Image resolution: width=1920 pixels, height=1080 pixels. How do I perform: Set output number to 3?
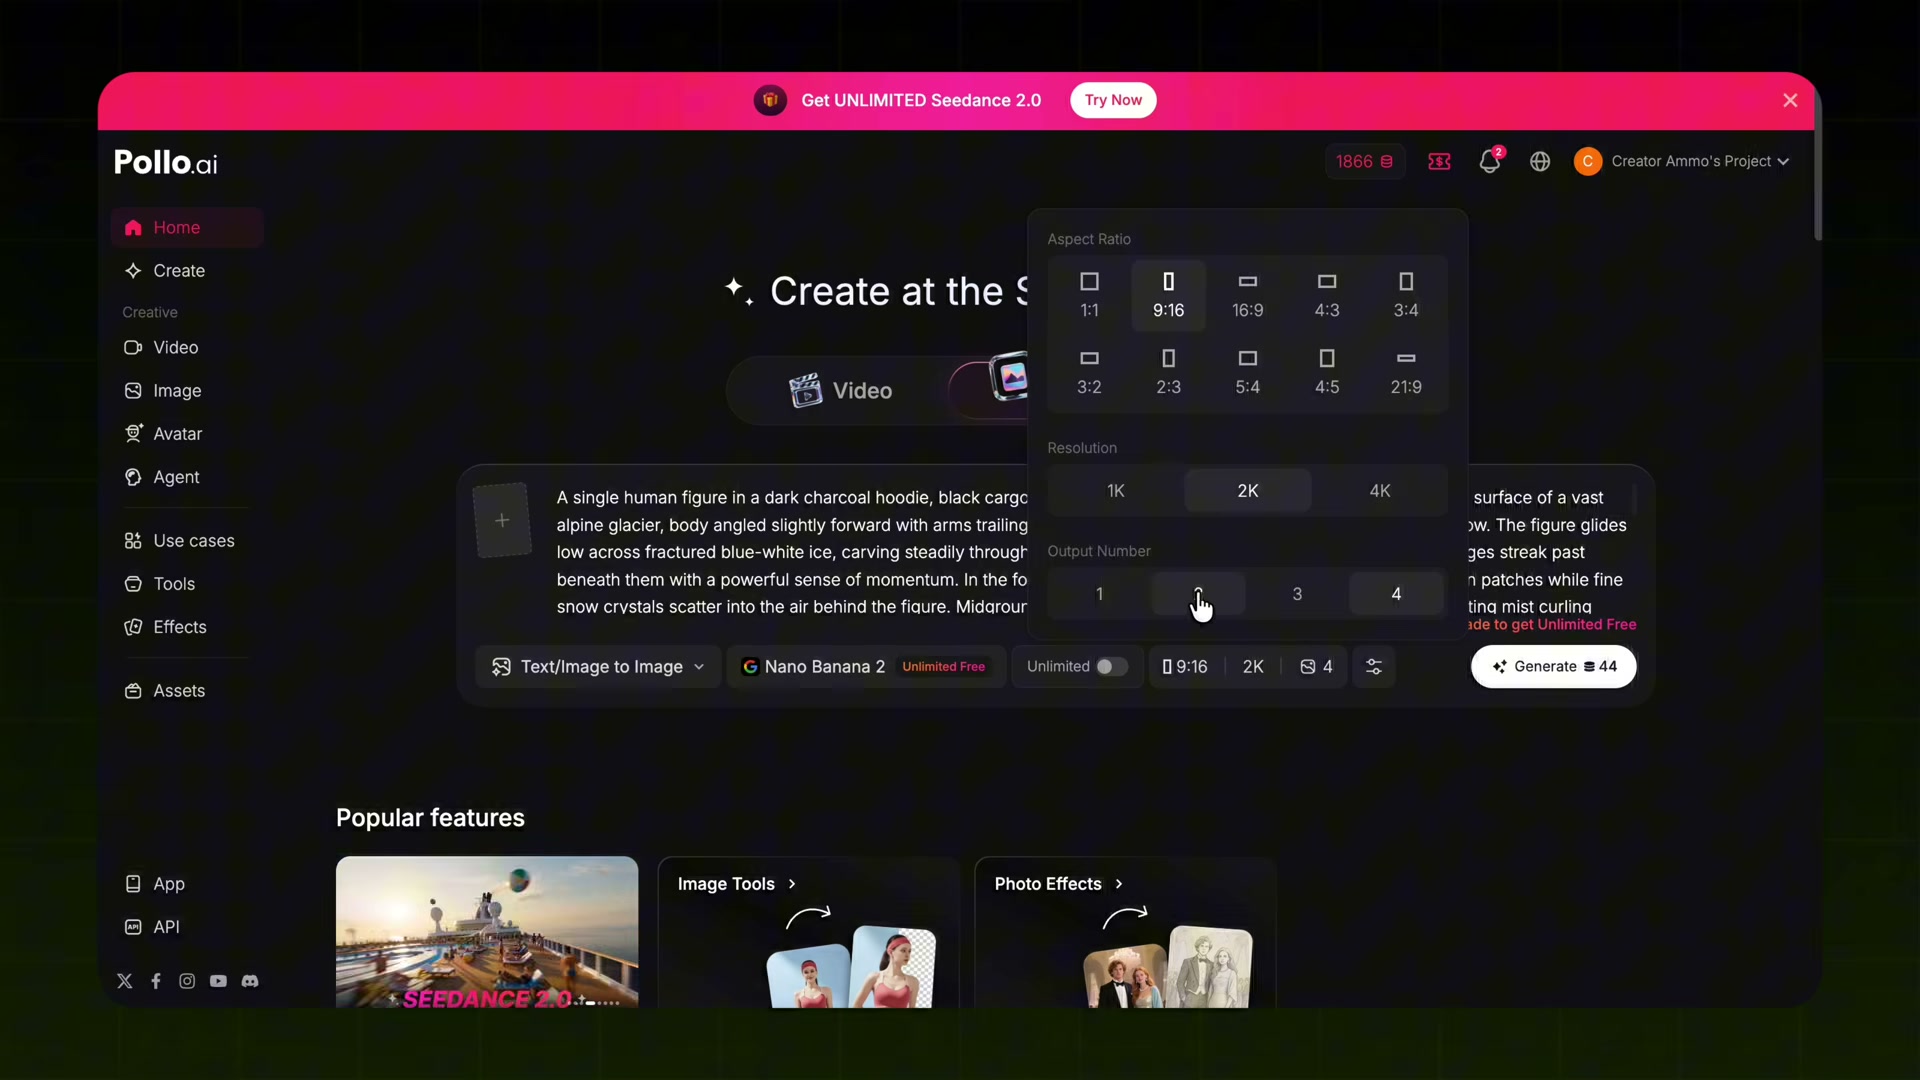coord(1297,594)
